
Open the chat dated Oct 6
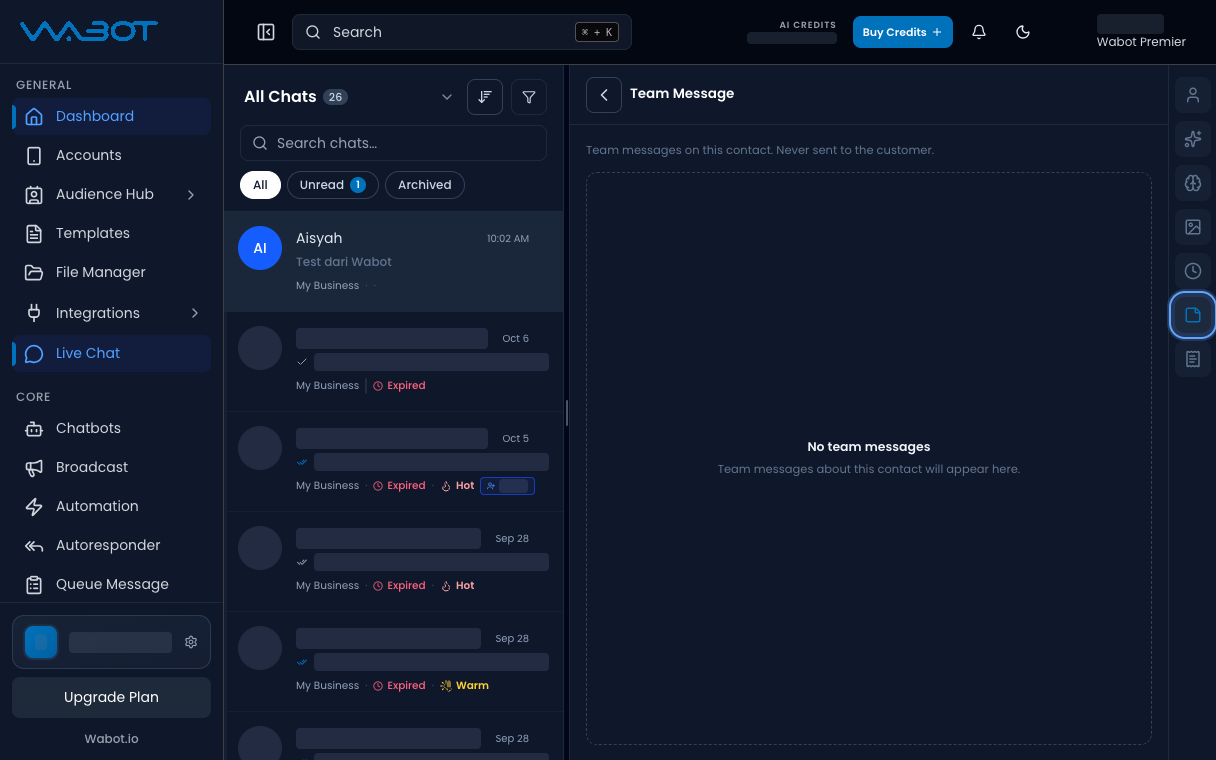click(394, 361)
